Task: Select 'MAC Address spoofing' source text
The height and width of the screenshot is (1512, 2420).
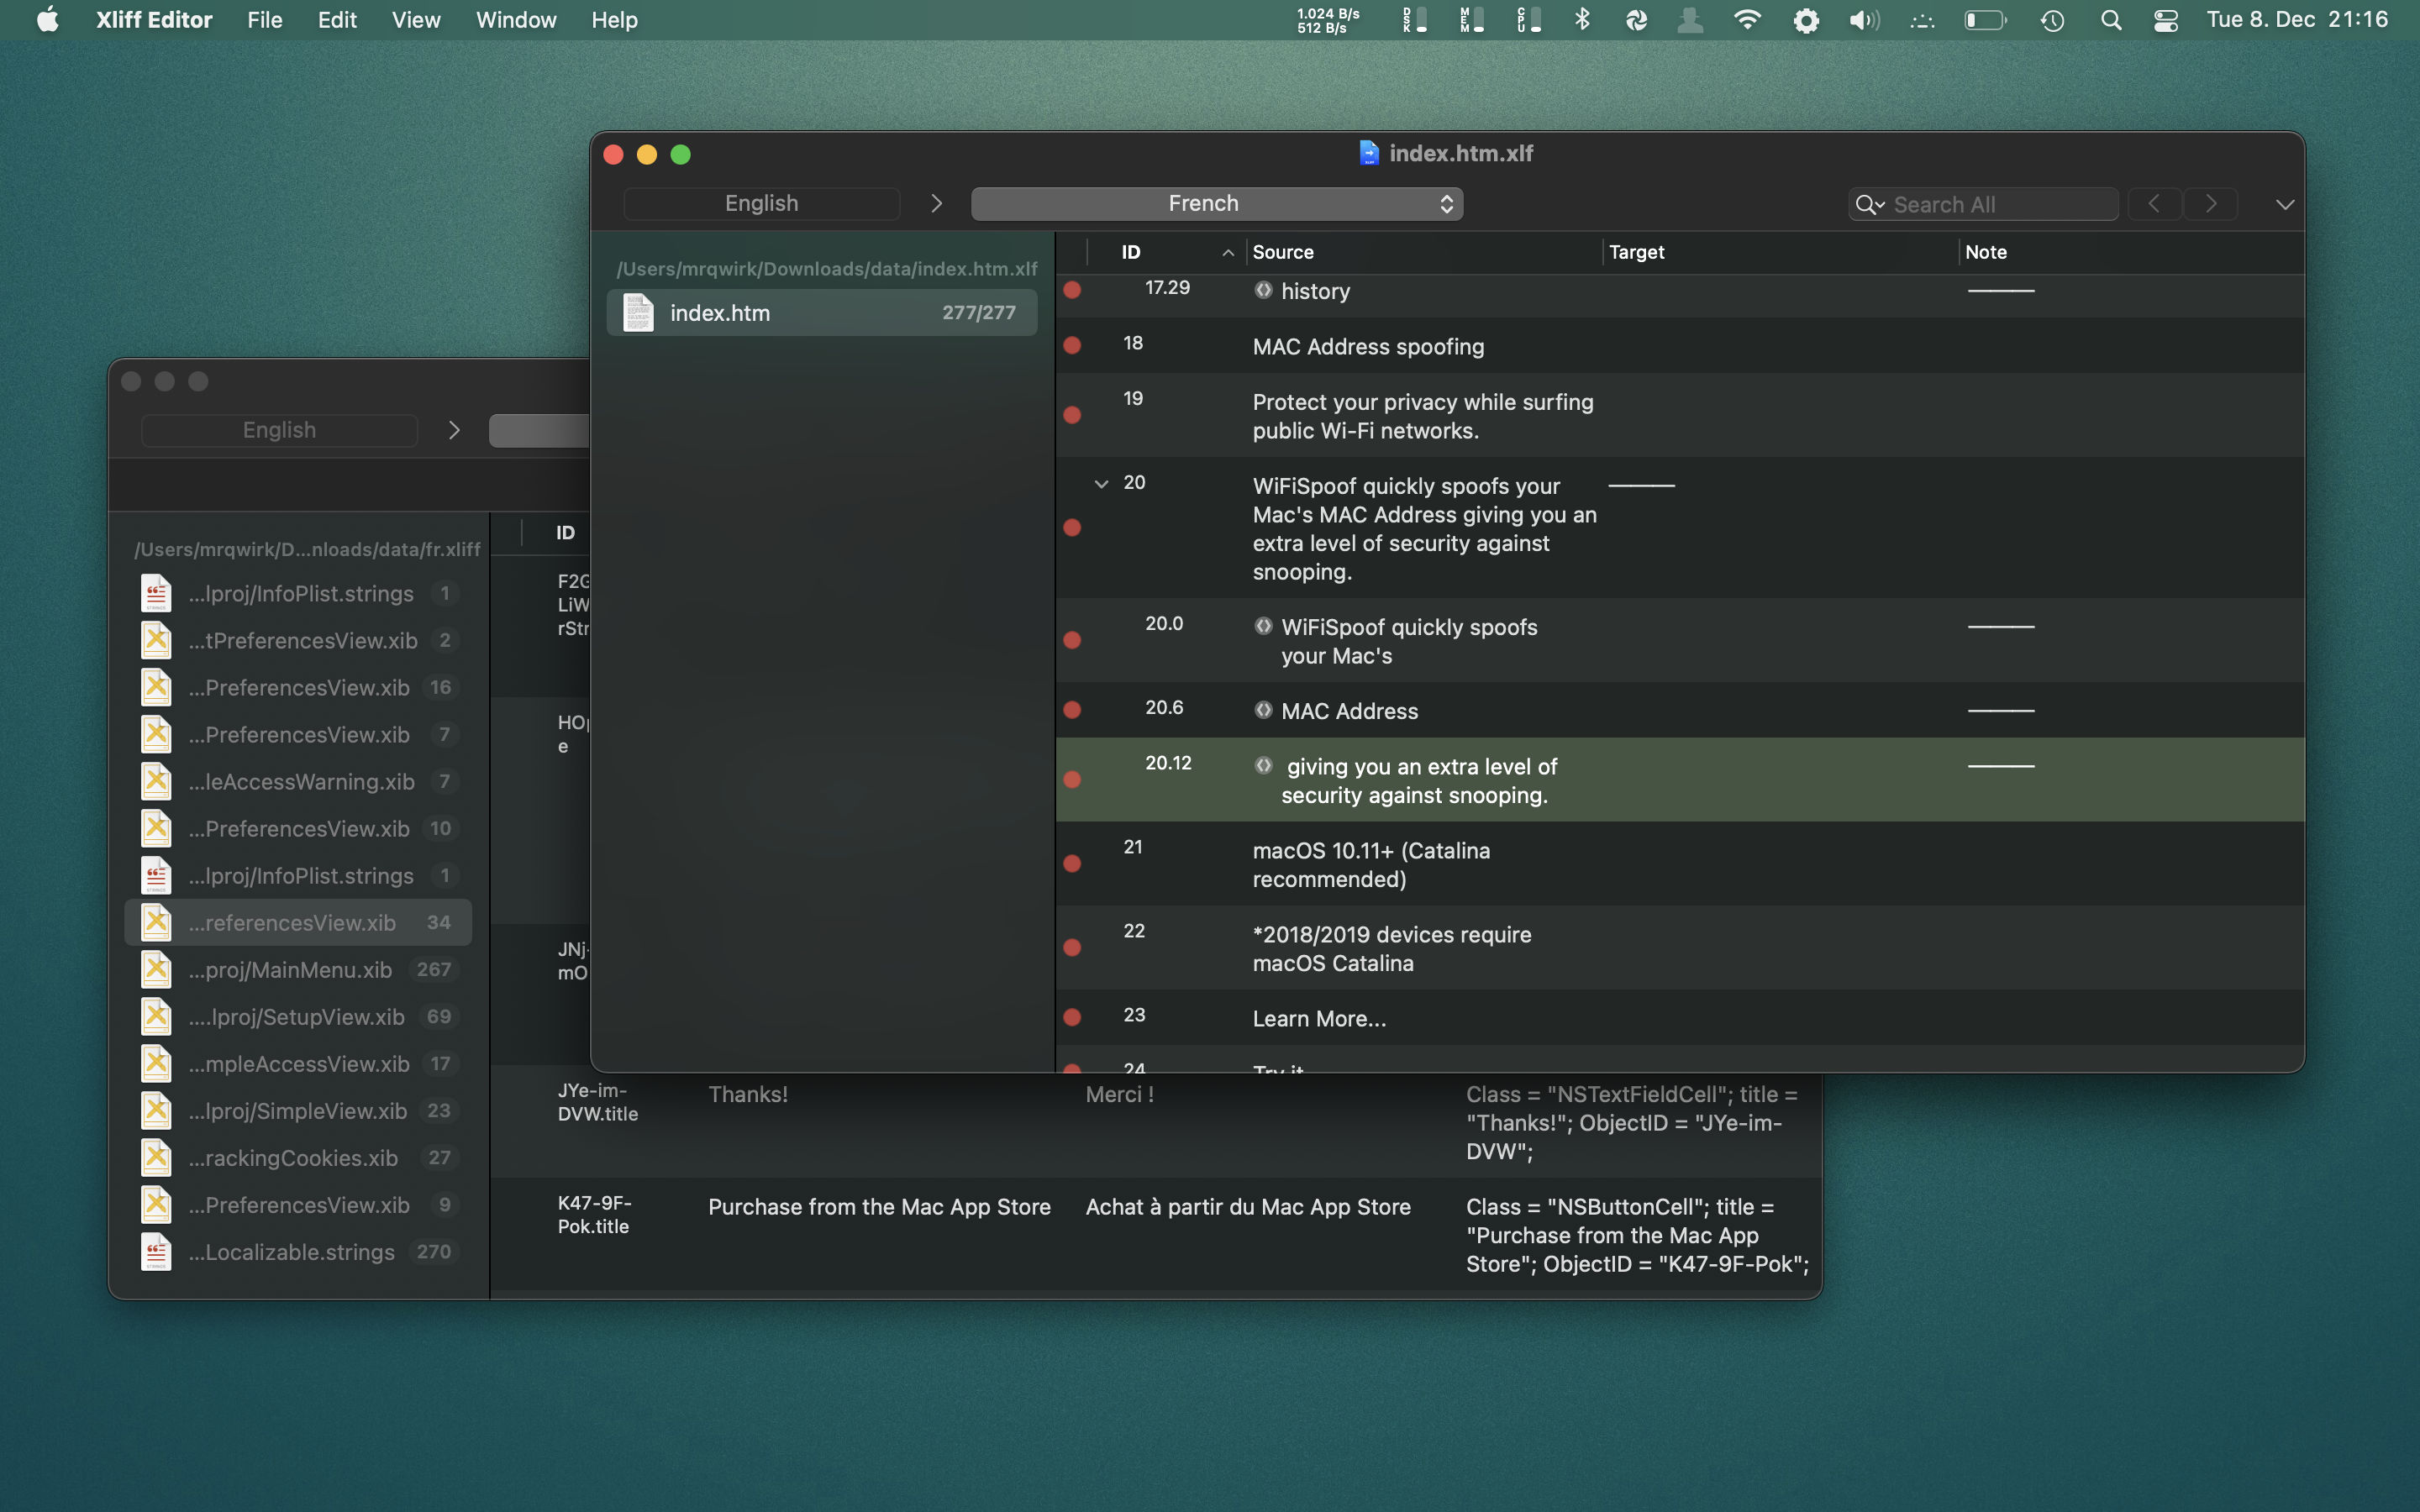Action: (x=1368, y=347)
